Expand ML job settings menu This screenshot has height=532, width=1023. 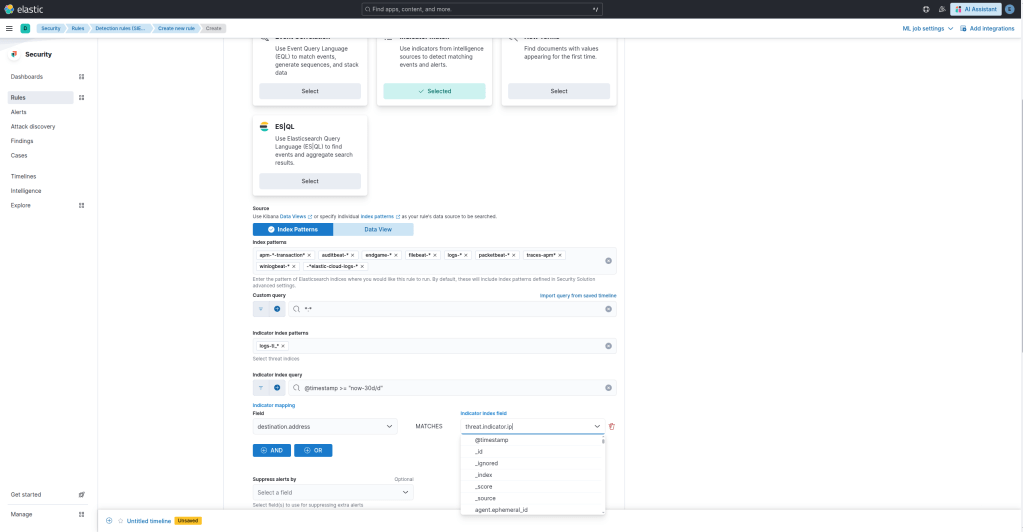tap(927, 28)
